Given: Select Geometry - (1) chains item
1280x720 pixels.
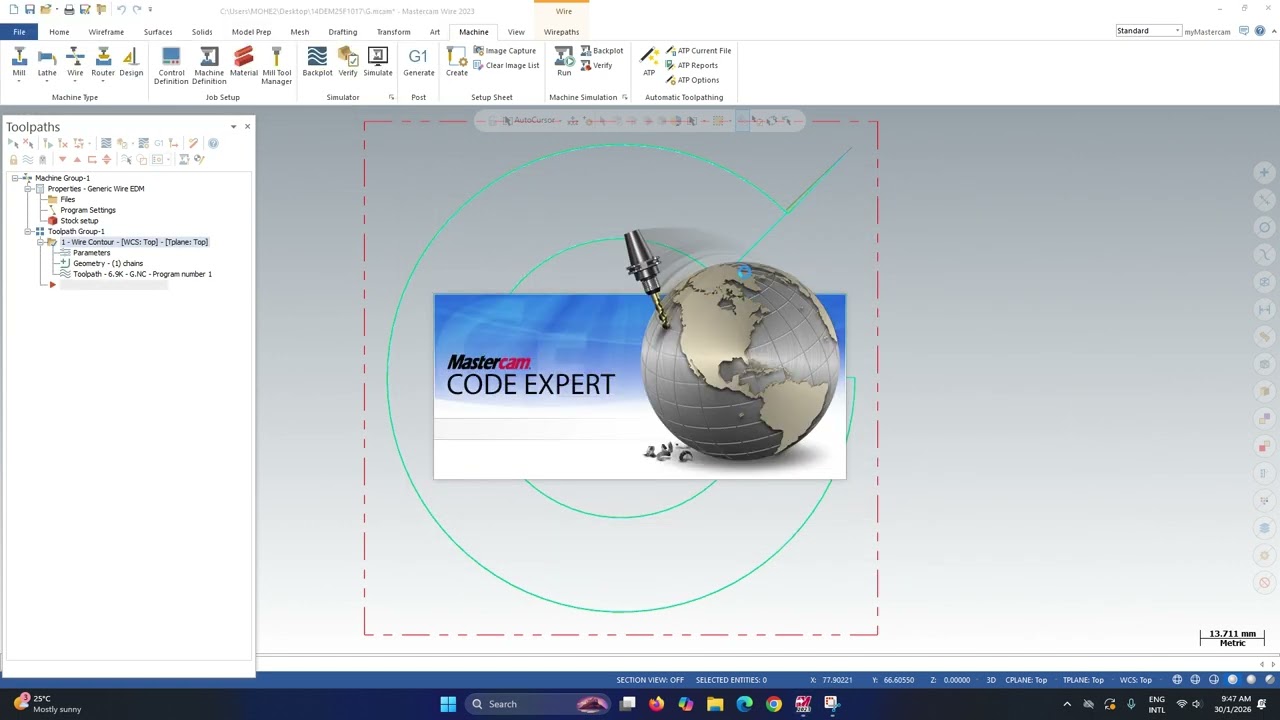Looking at the screenshot, I should point(108,264).
